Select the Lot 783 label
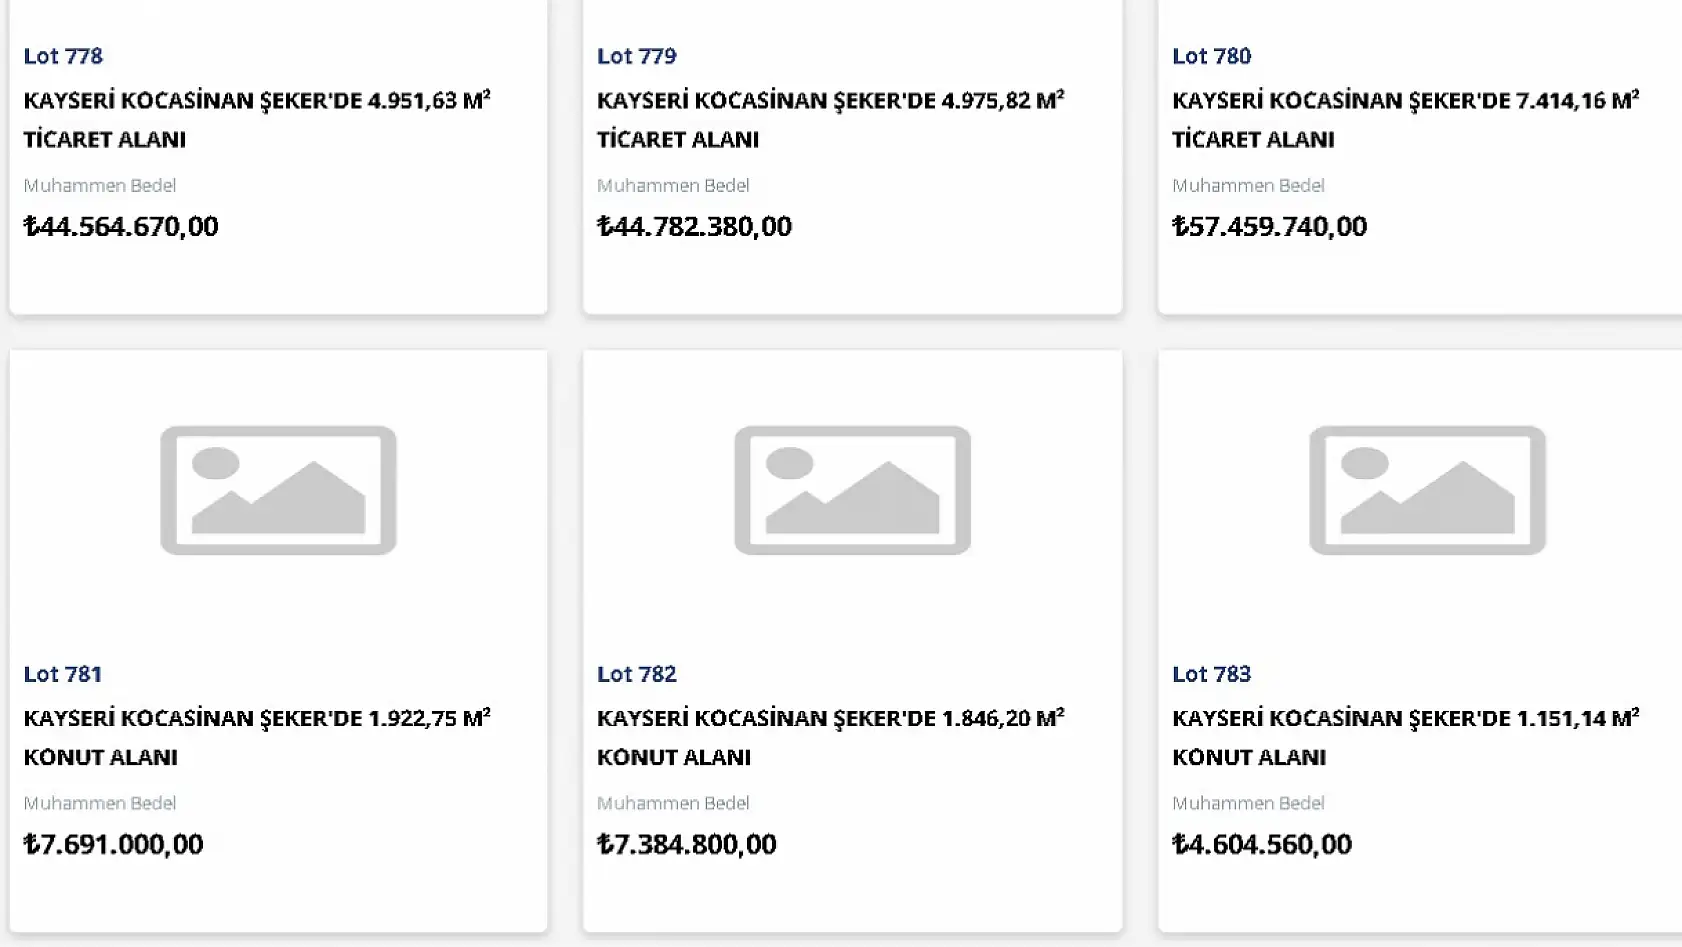Image resolution: width=1682 pixels, height=947 pixels. (x=1211, y=674)
